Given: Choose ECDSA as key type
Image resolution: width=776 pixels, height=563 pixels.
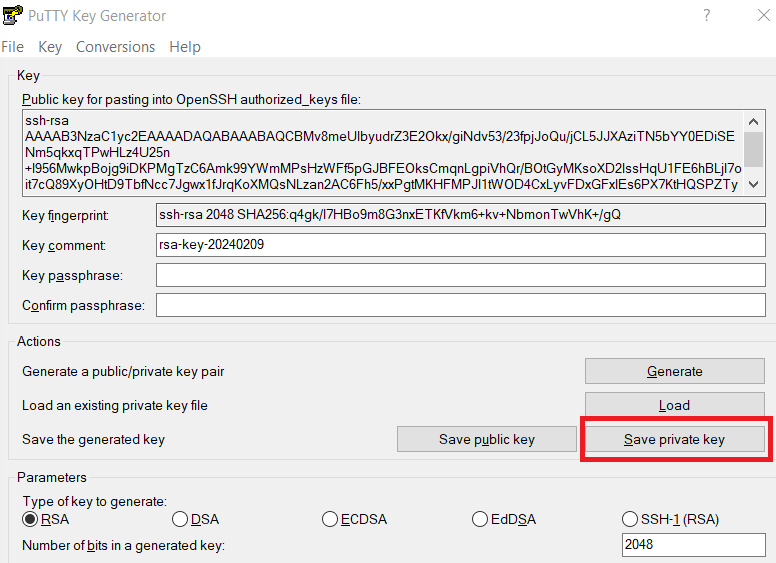Looking at the screenshot, I should pyautogui.click(x=330, y=519).
